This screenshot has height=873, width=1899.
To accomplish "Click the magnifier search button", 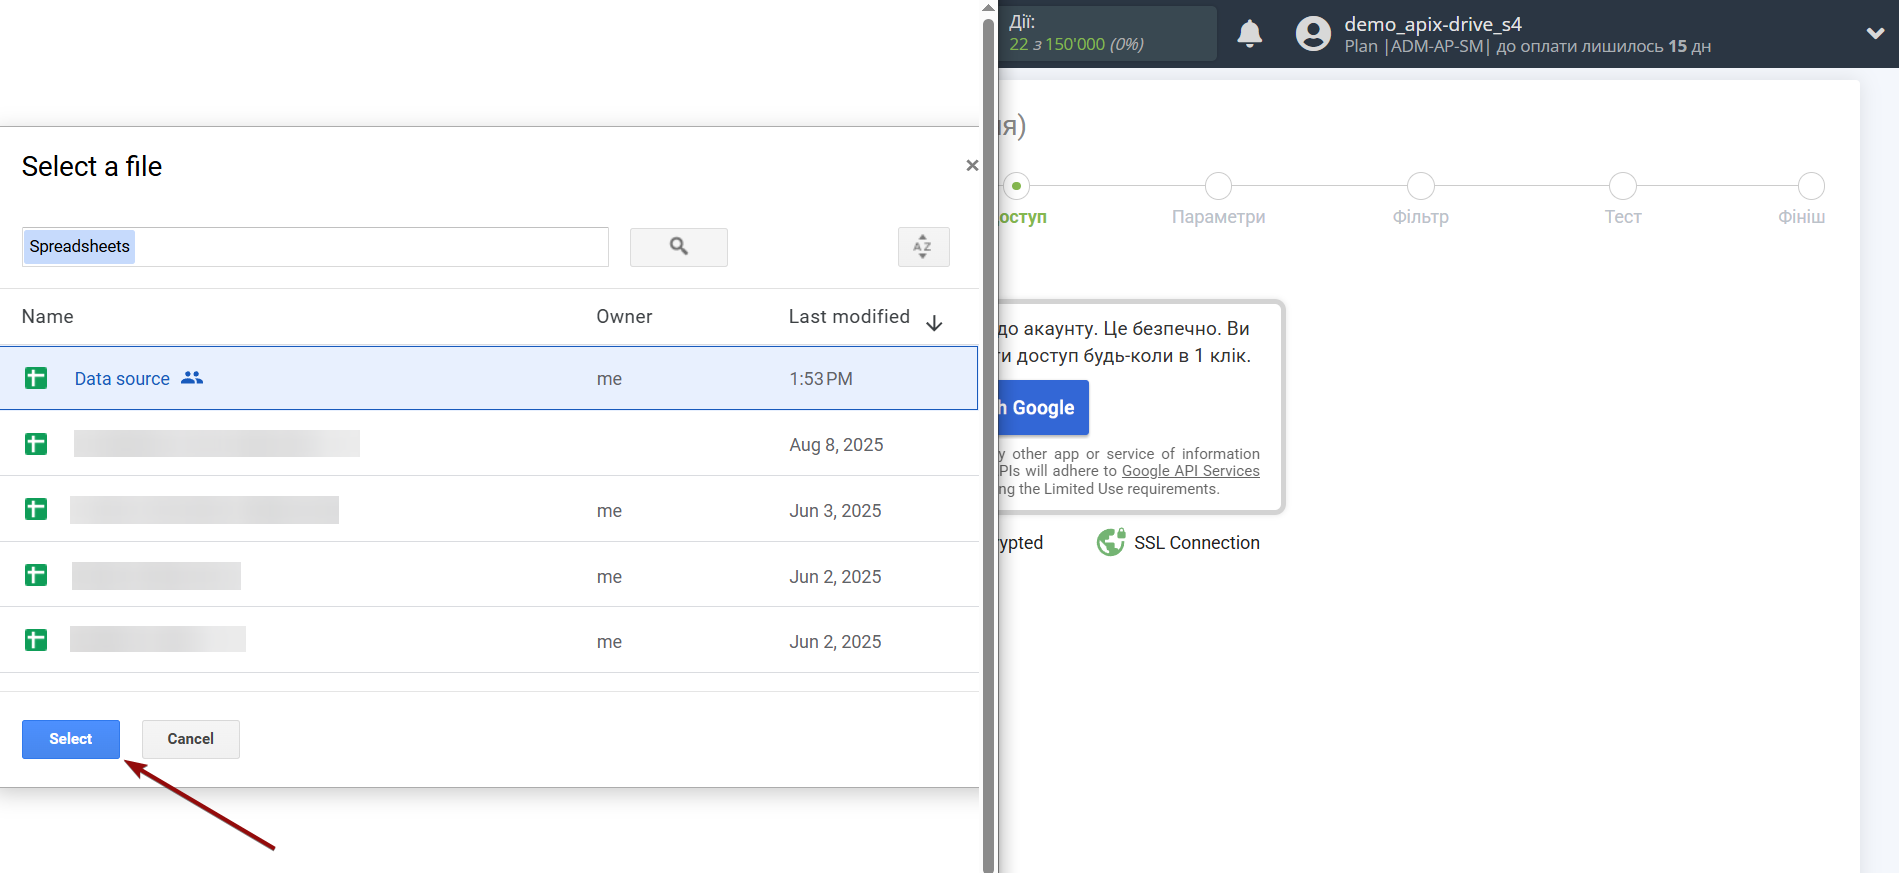I will tap(679, 246).
